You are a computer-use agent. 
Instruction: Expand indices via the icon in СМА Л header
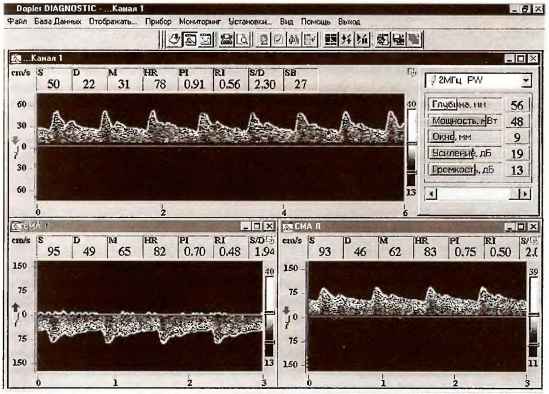coord(534,240)
